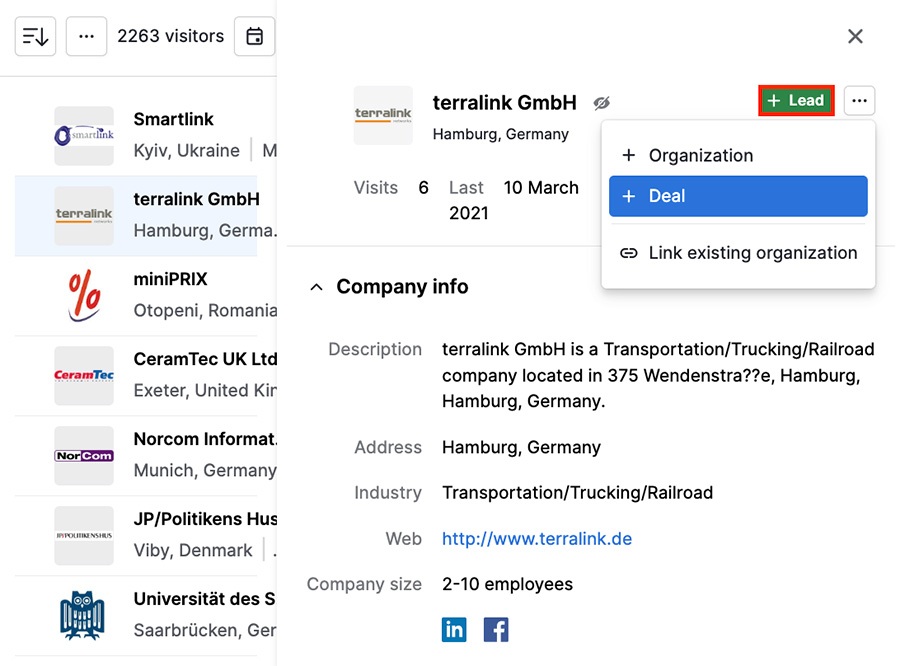Click the Hamburg, Germany address value
The height and width of the screenshot is (666, 900).
click(521, 447)
